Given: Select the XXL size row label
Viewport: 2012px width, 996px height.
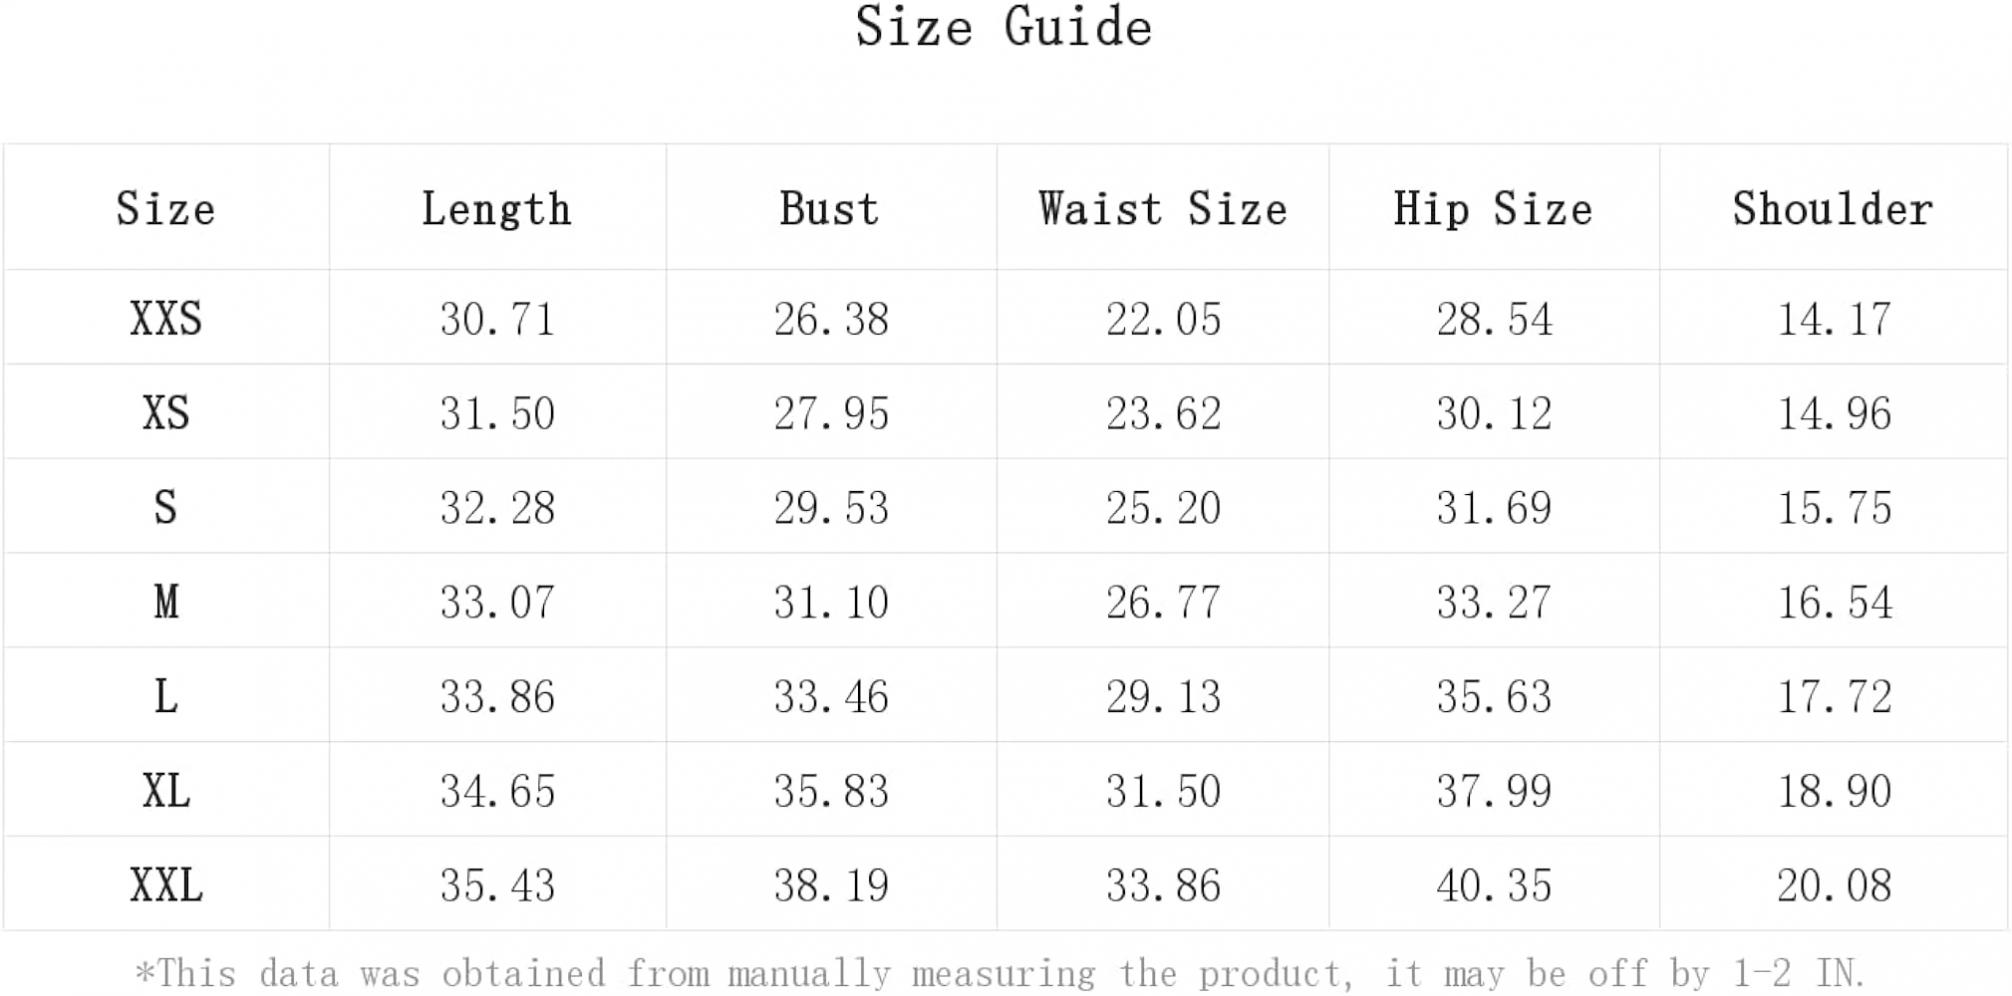Looking at the screenshot, I should click(166, 885).
